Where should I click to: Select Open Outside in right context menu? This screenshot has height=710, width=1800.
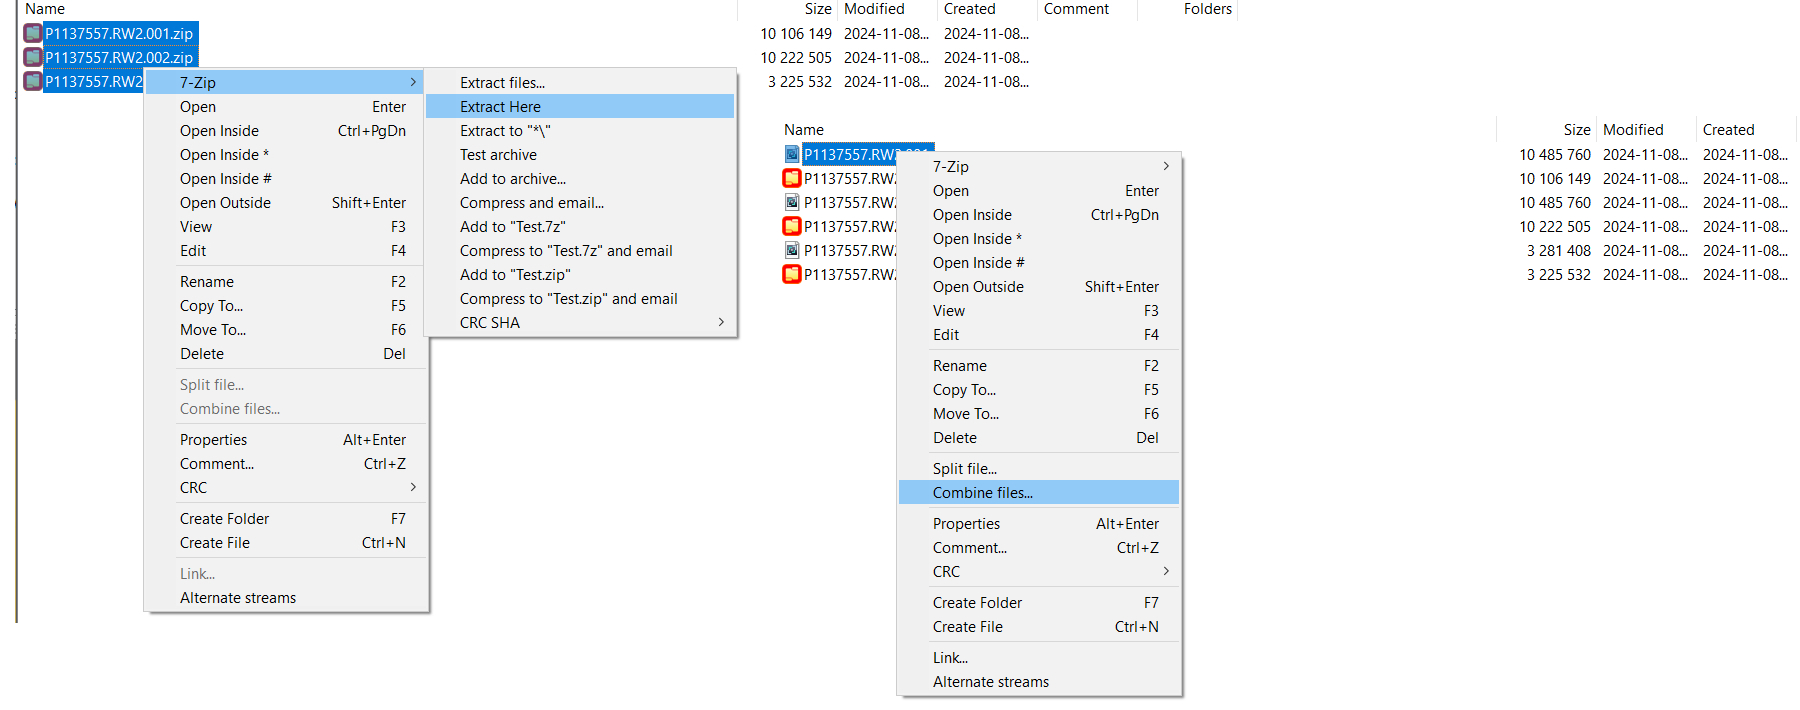click(x=1039, y=286)
